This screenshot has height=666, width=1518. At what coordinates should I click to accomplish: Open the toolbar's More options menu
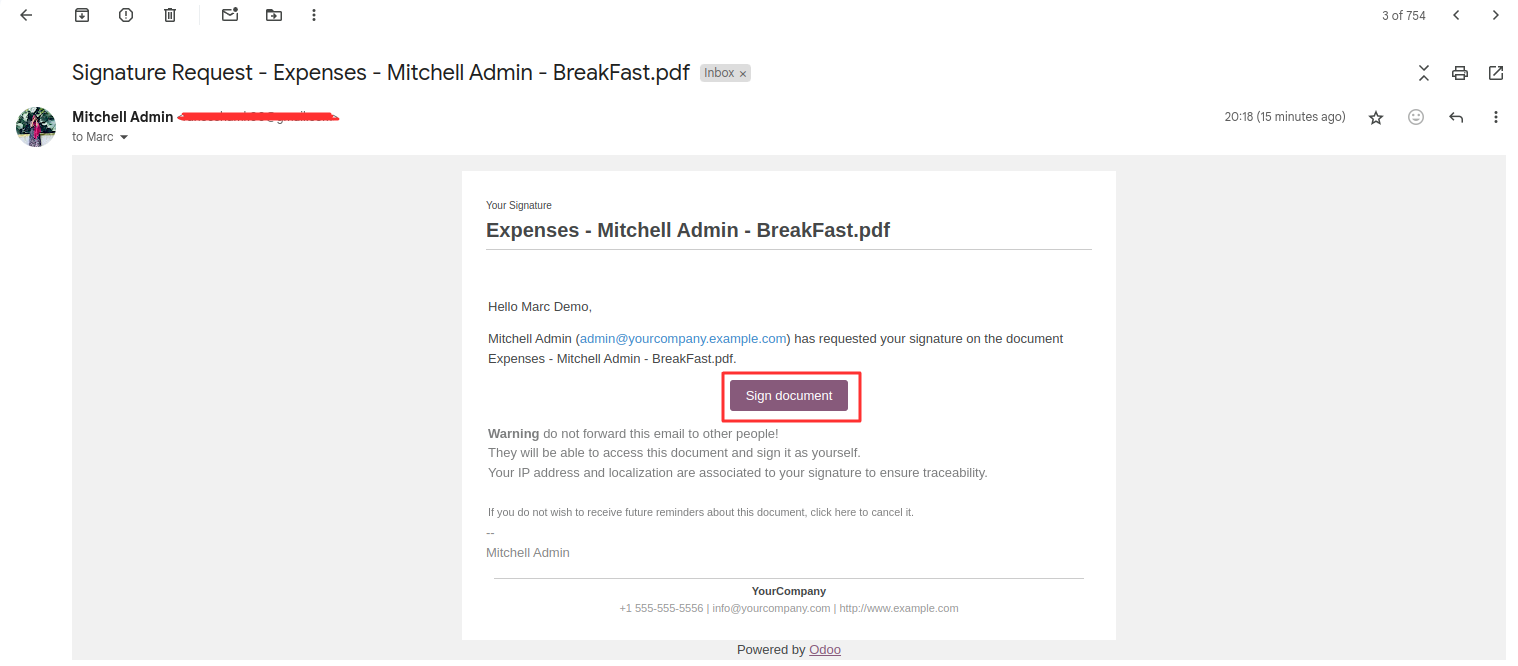point(314,15)
